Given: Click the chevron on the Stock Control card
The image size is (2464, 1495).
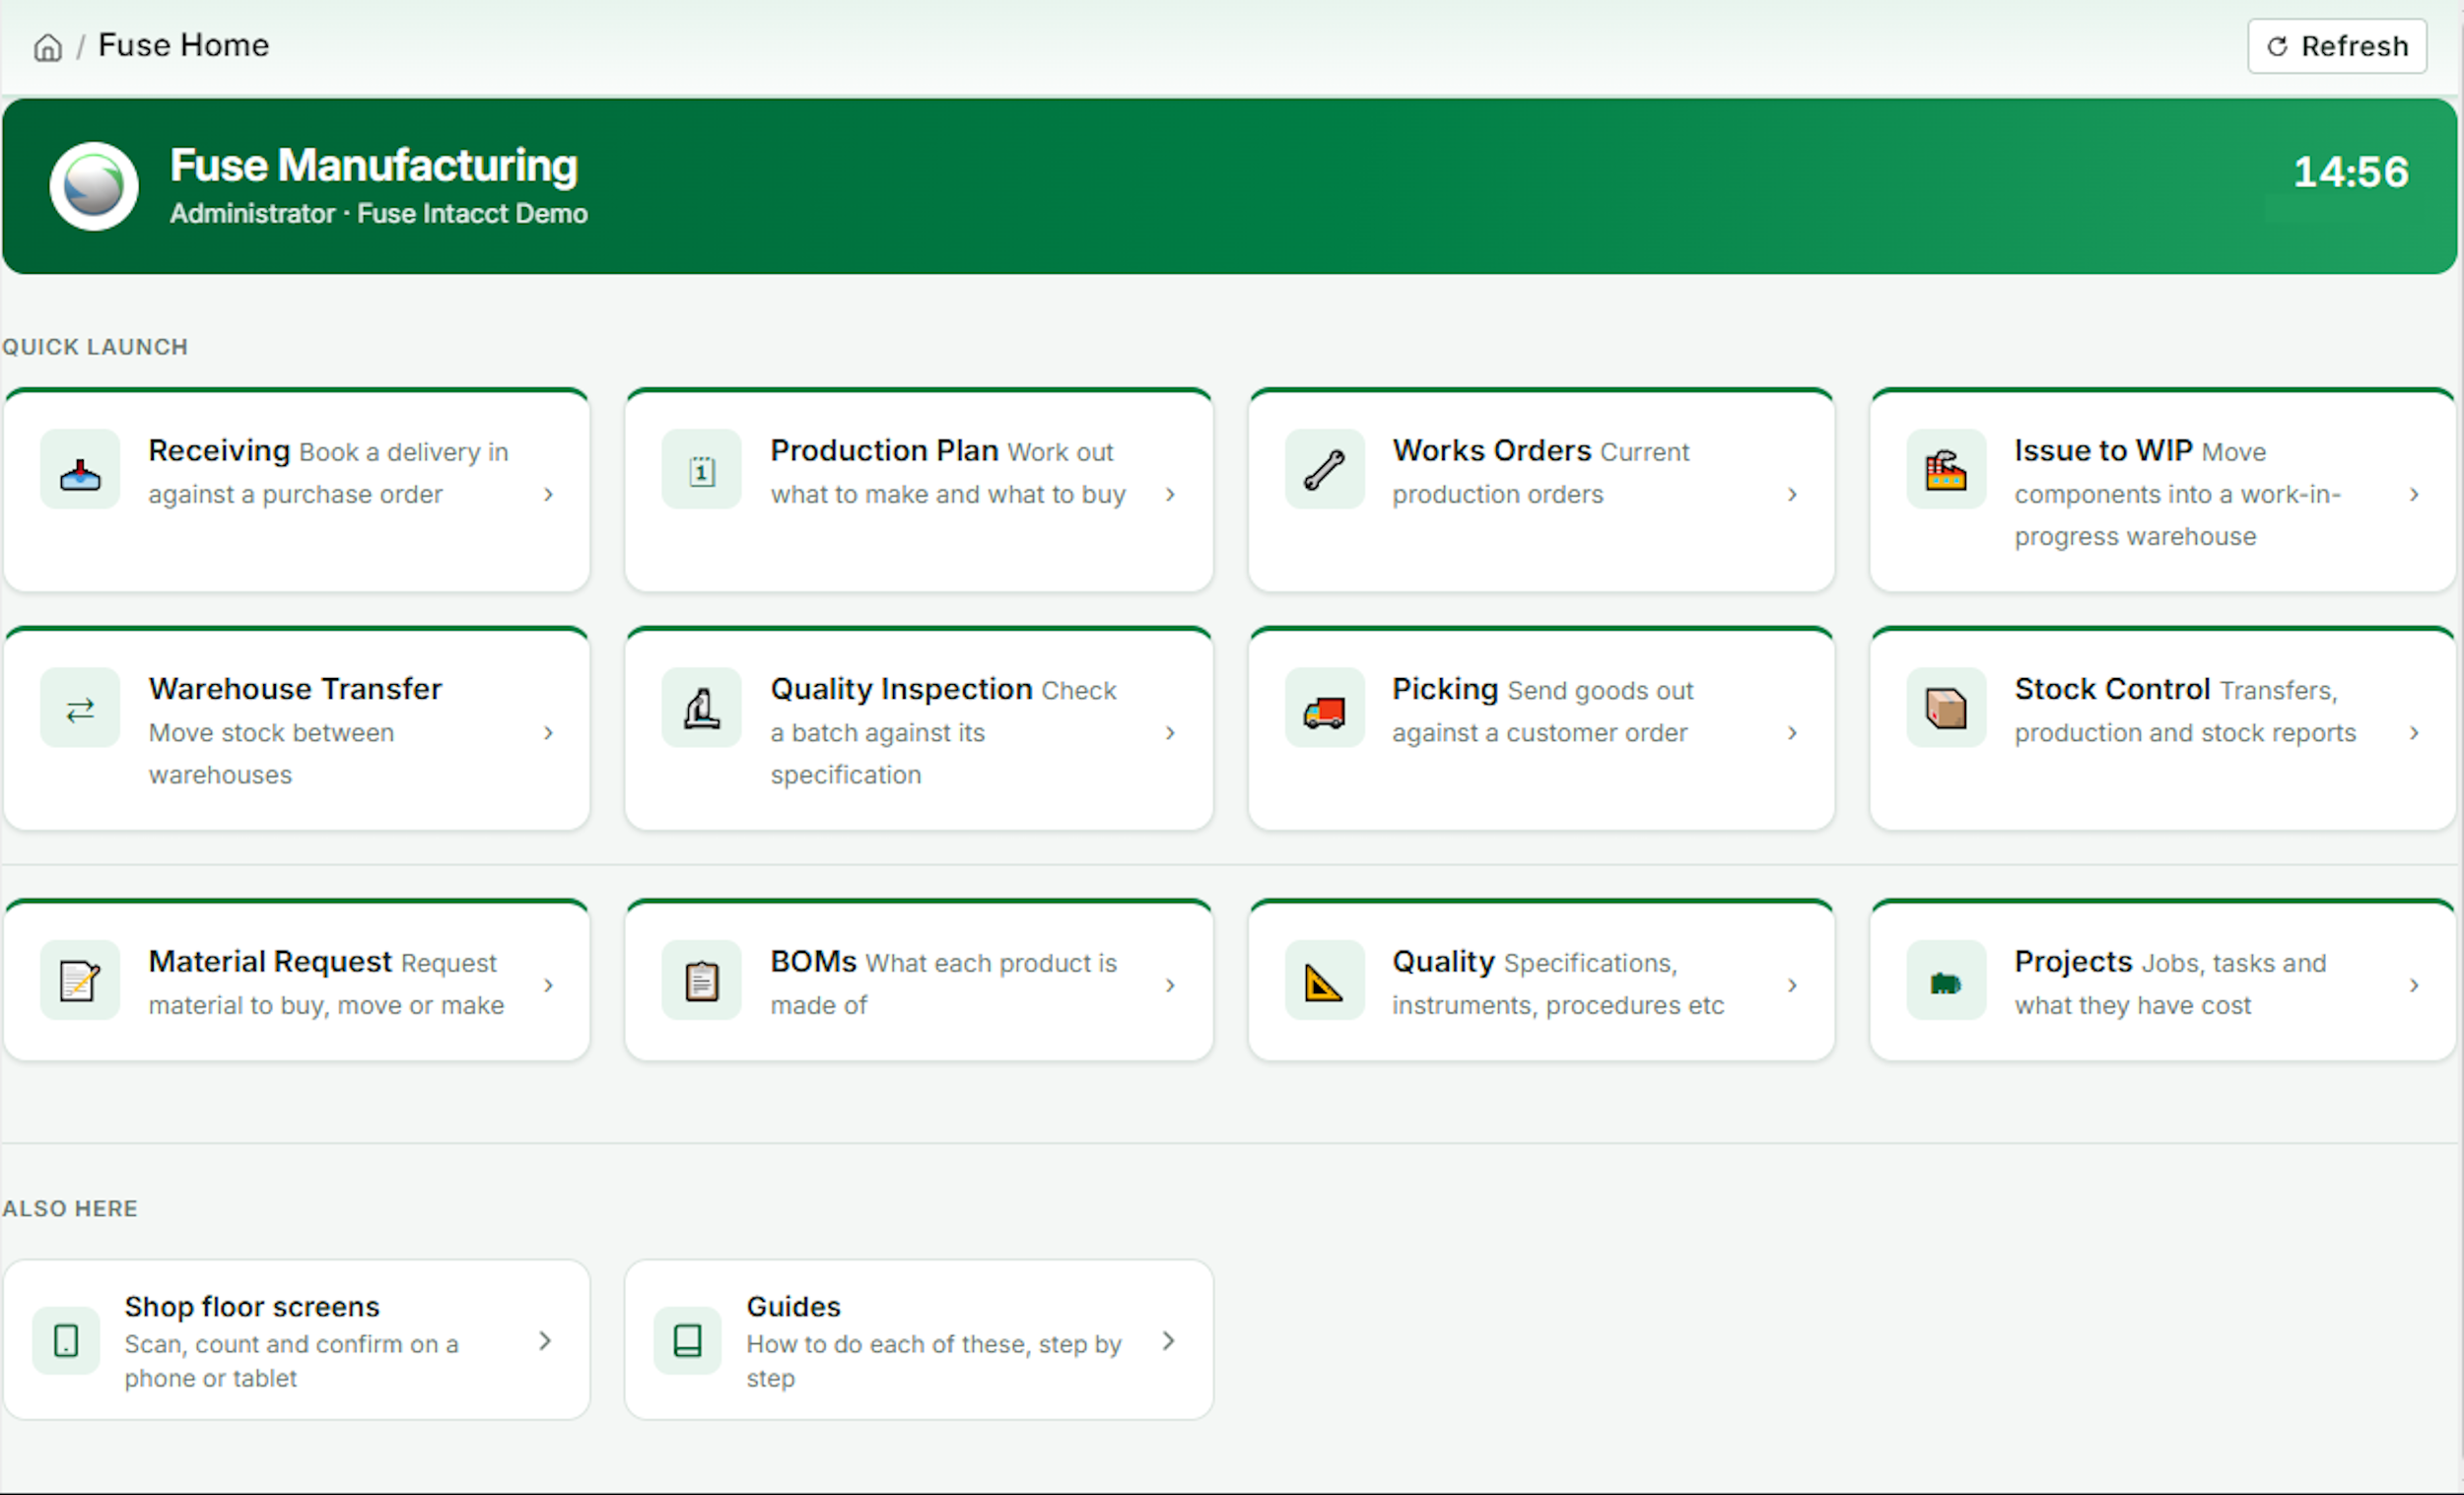Looking at the screenshot, I should point(2414,733).
